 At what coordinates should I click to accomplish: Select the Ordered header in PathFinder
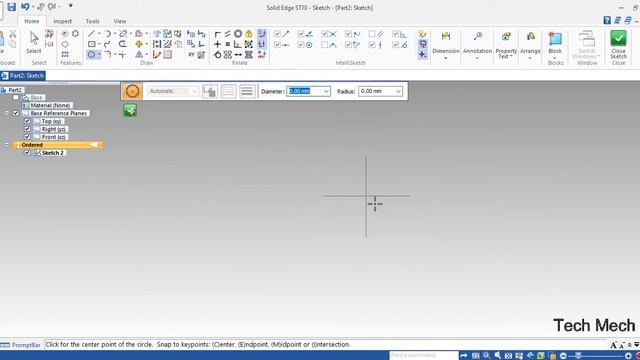click(x=57, y=145)
